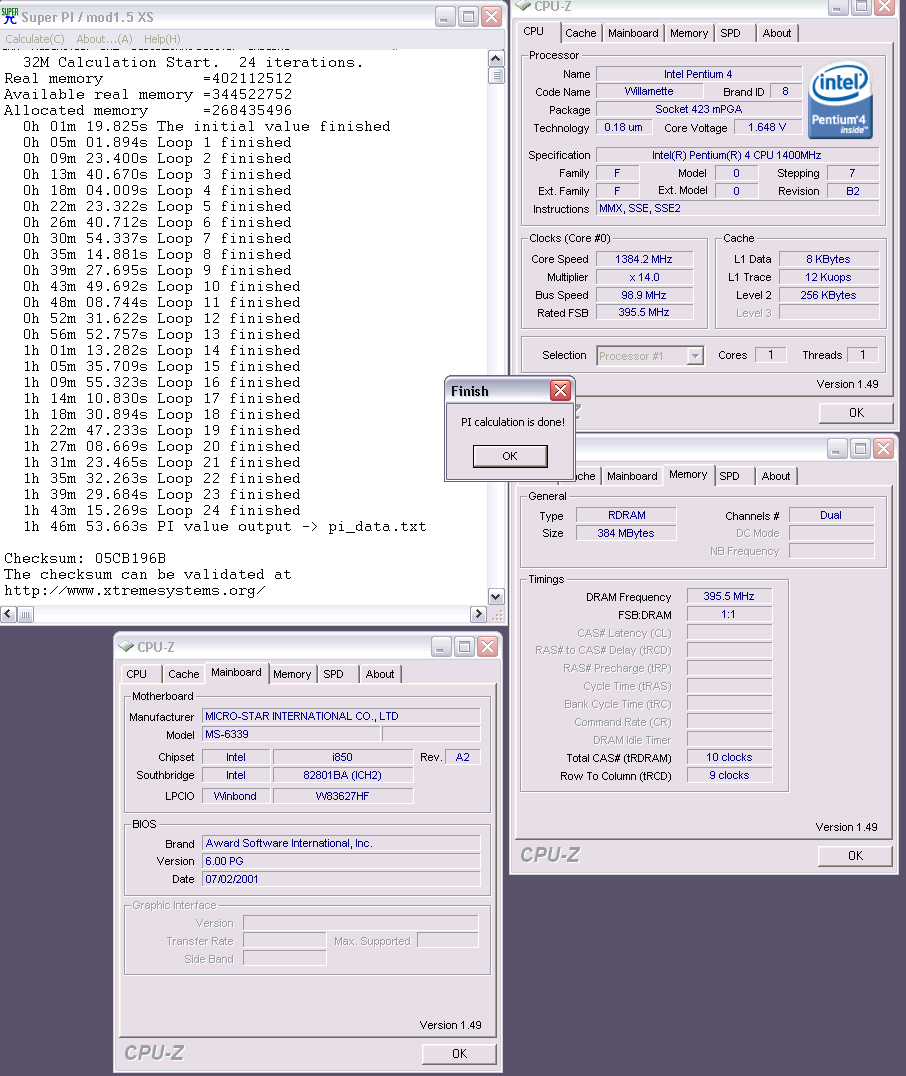Click OK in the Finish dialog
This screenshot has width=906, height=1076.
(510, 456)
